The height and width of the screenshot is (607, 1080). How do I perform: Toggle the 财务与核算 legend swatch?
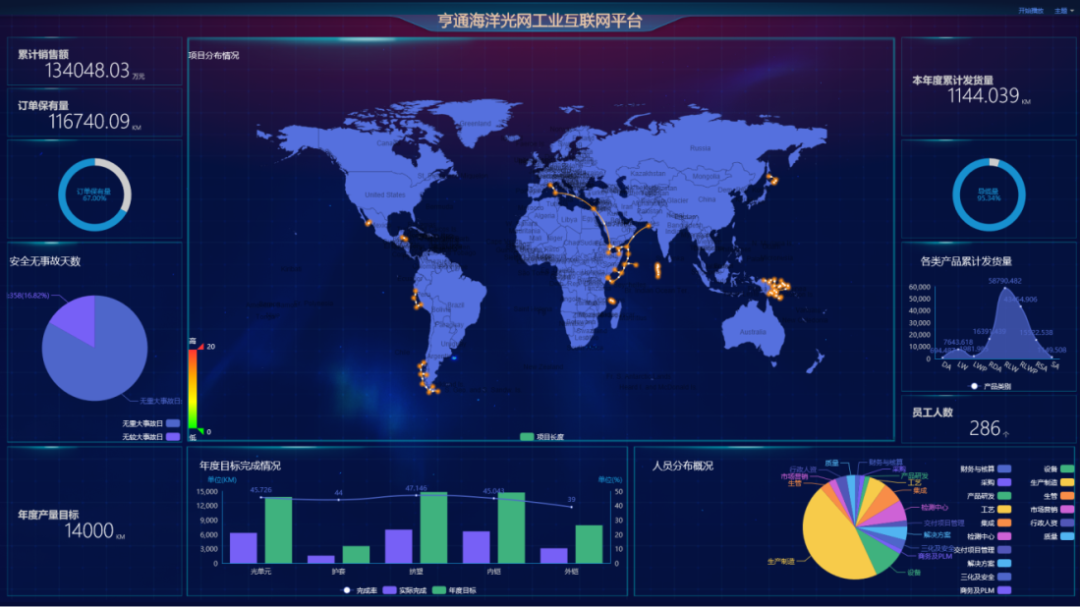tap(1004, 469)
